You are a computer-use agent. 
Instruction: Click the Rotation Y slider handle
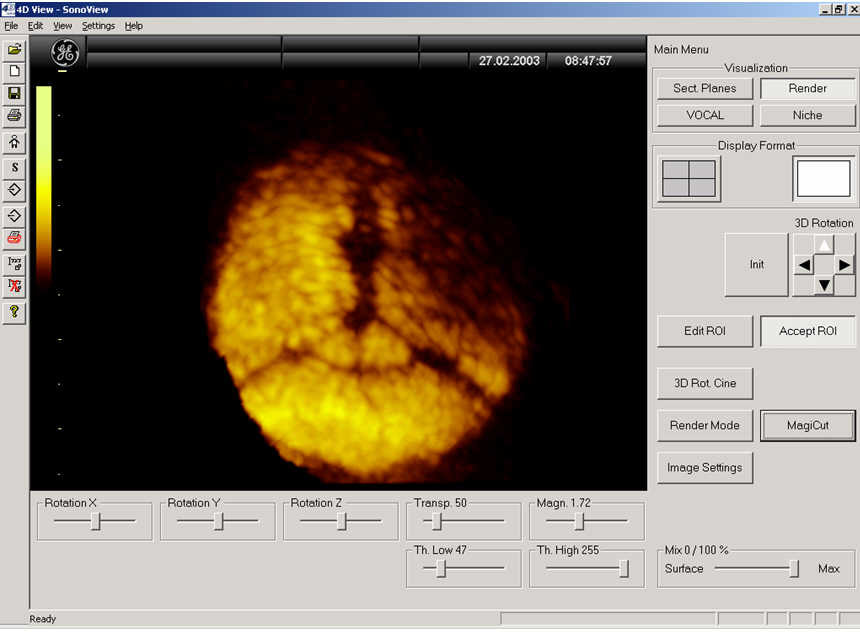tap(218, 521)
